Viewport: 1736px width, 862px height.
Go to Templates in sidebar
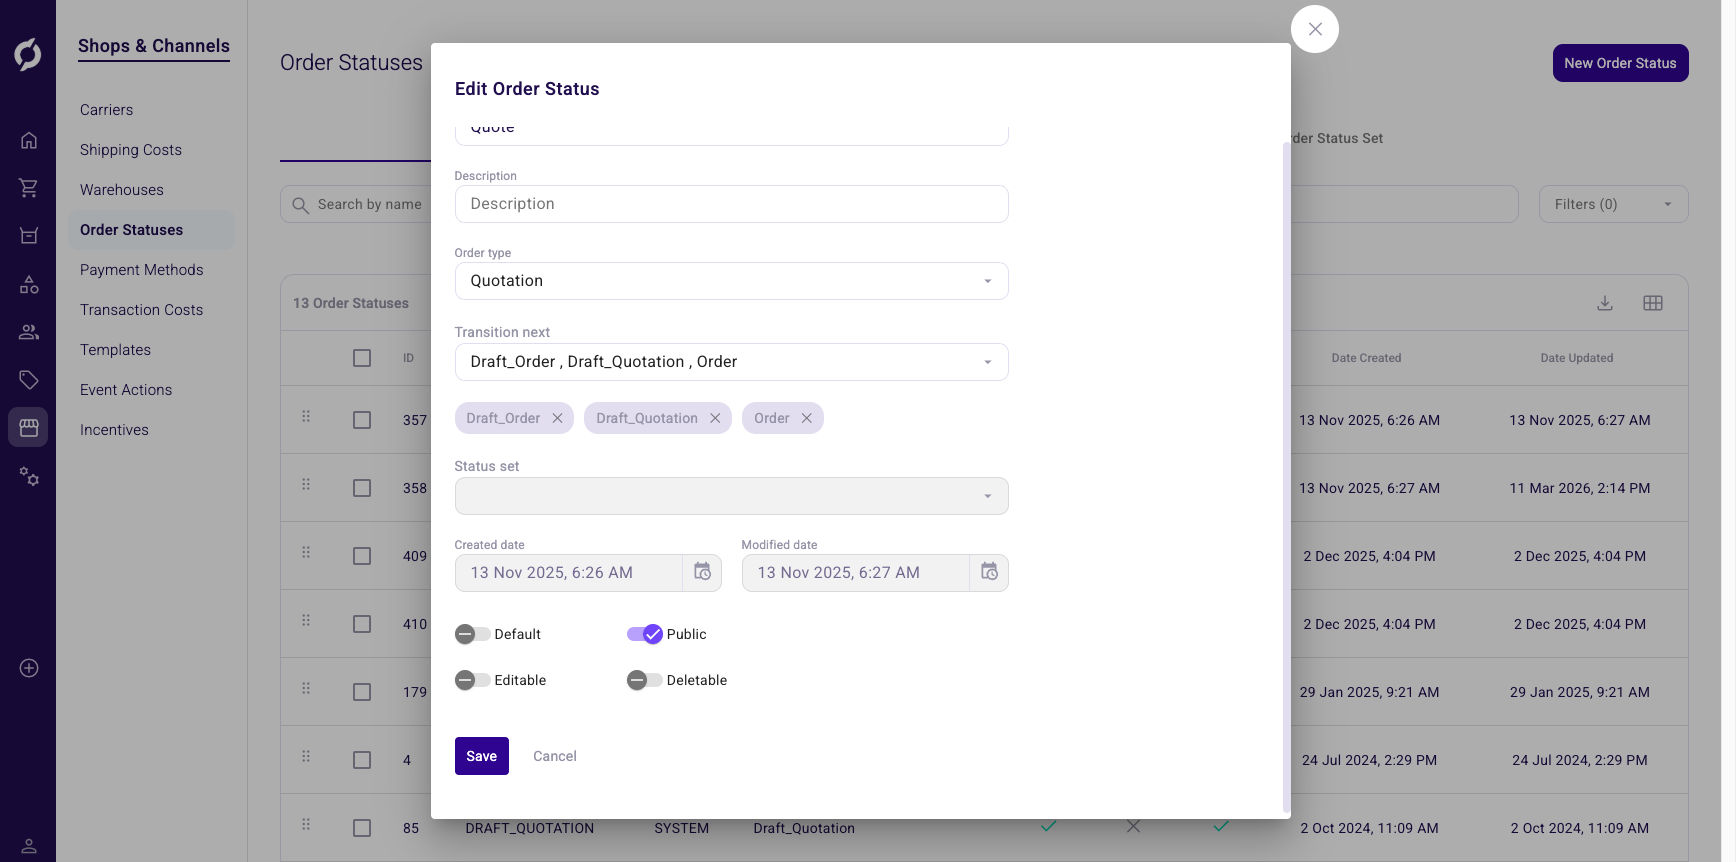click(115, 350)
